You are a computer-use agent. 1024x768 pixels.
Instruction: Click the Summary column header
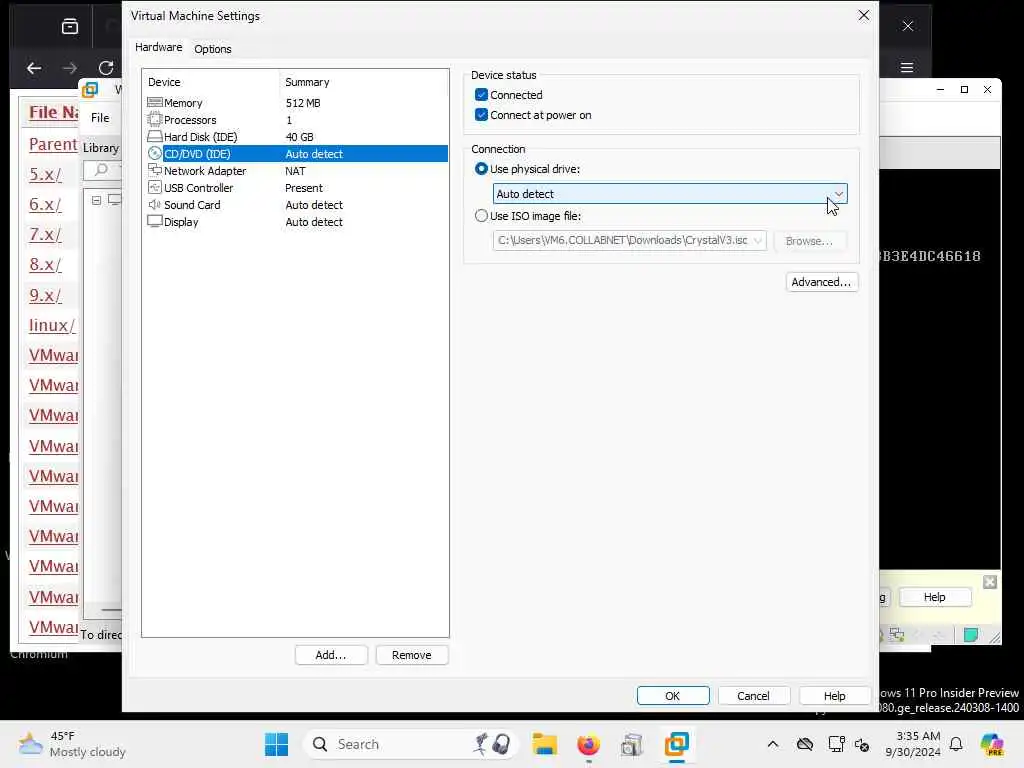click(307, 82)
